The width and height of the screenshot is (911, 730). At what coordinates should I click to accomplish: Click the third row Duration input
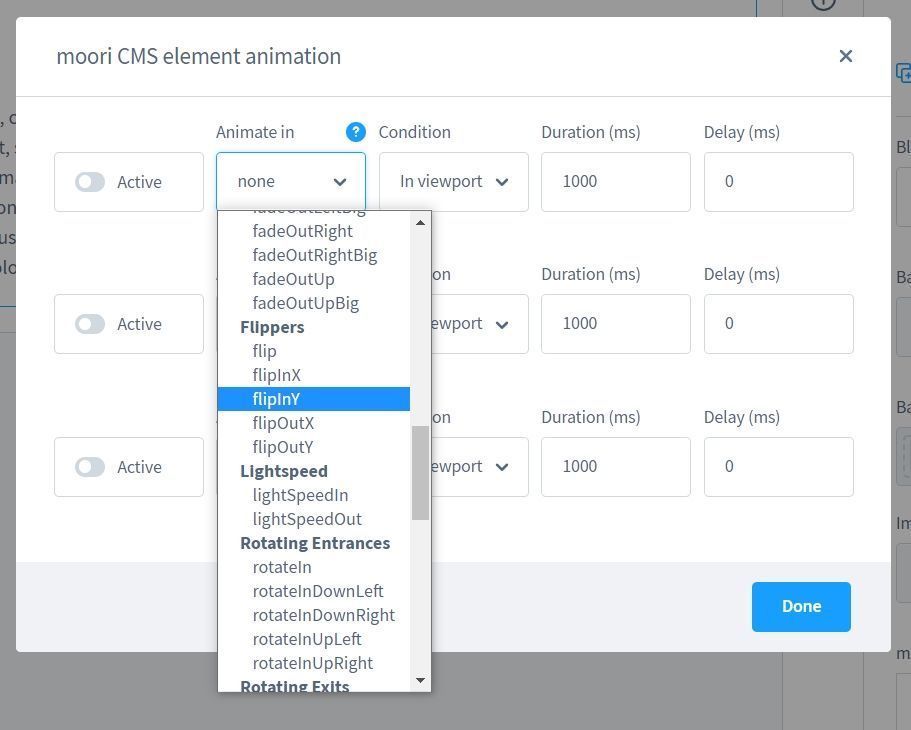click(615, 467)
